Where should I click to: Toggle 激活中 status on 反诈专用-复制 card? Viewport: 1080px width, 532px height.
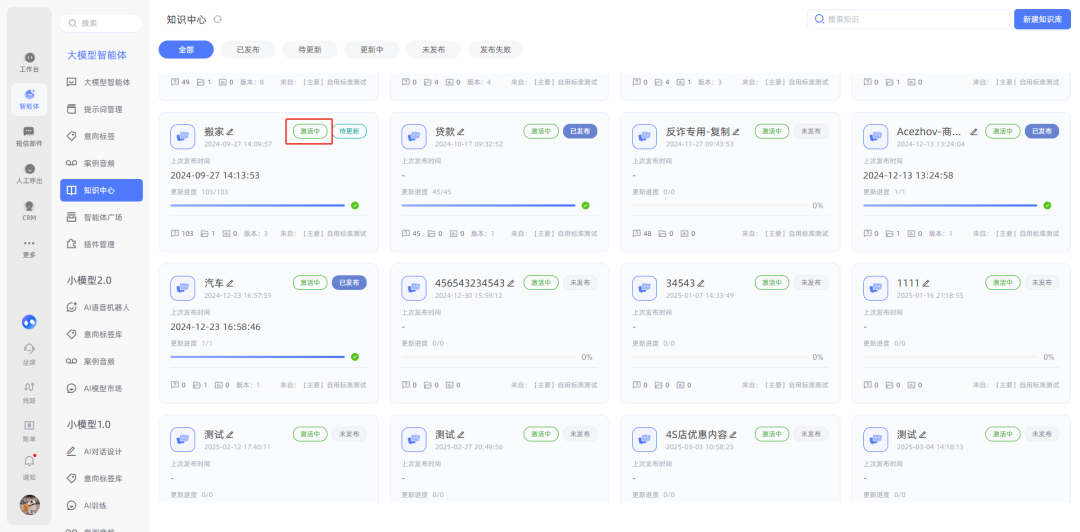click(771, 131)
